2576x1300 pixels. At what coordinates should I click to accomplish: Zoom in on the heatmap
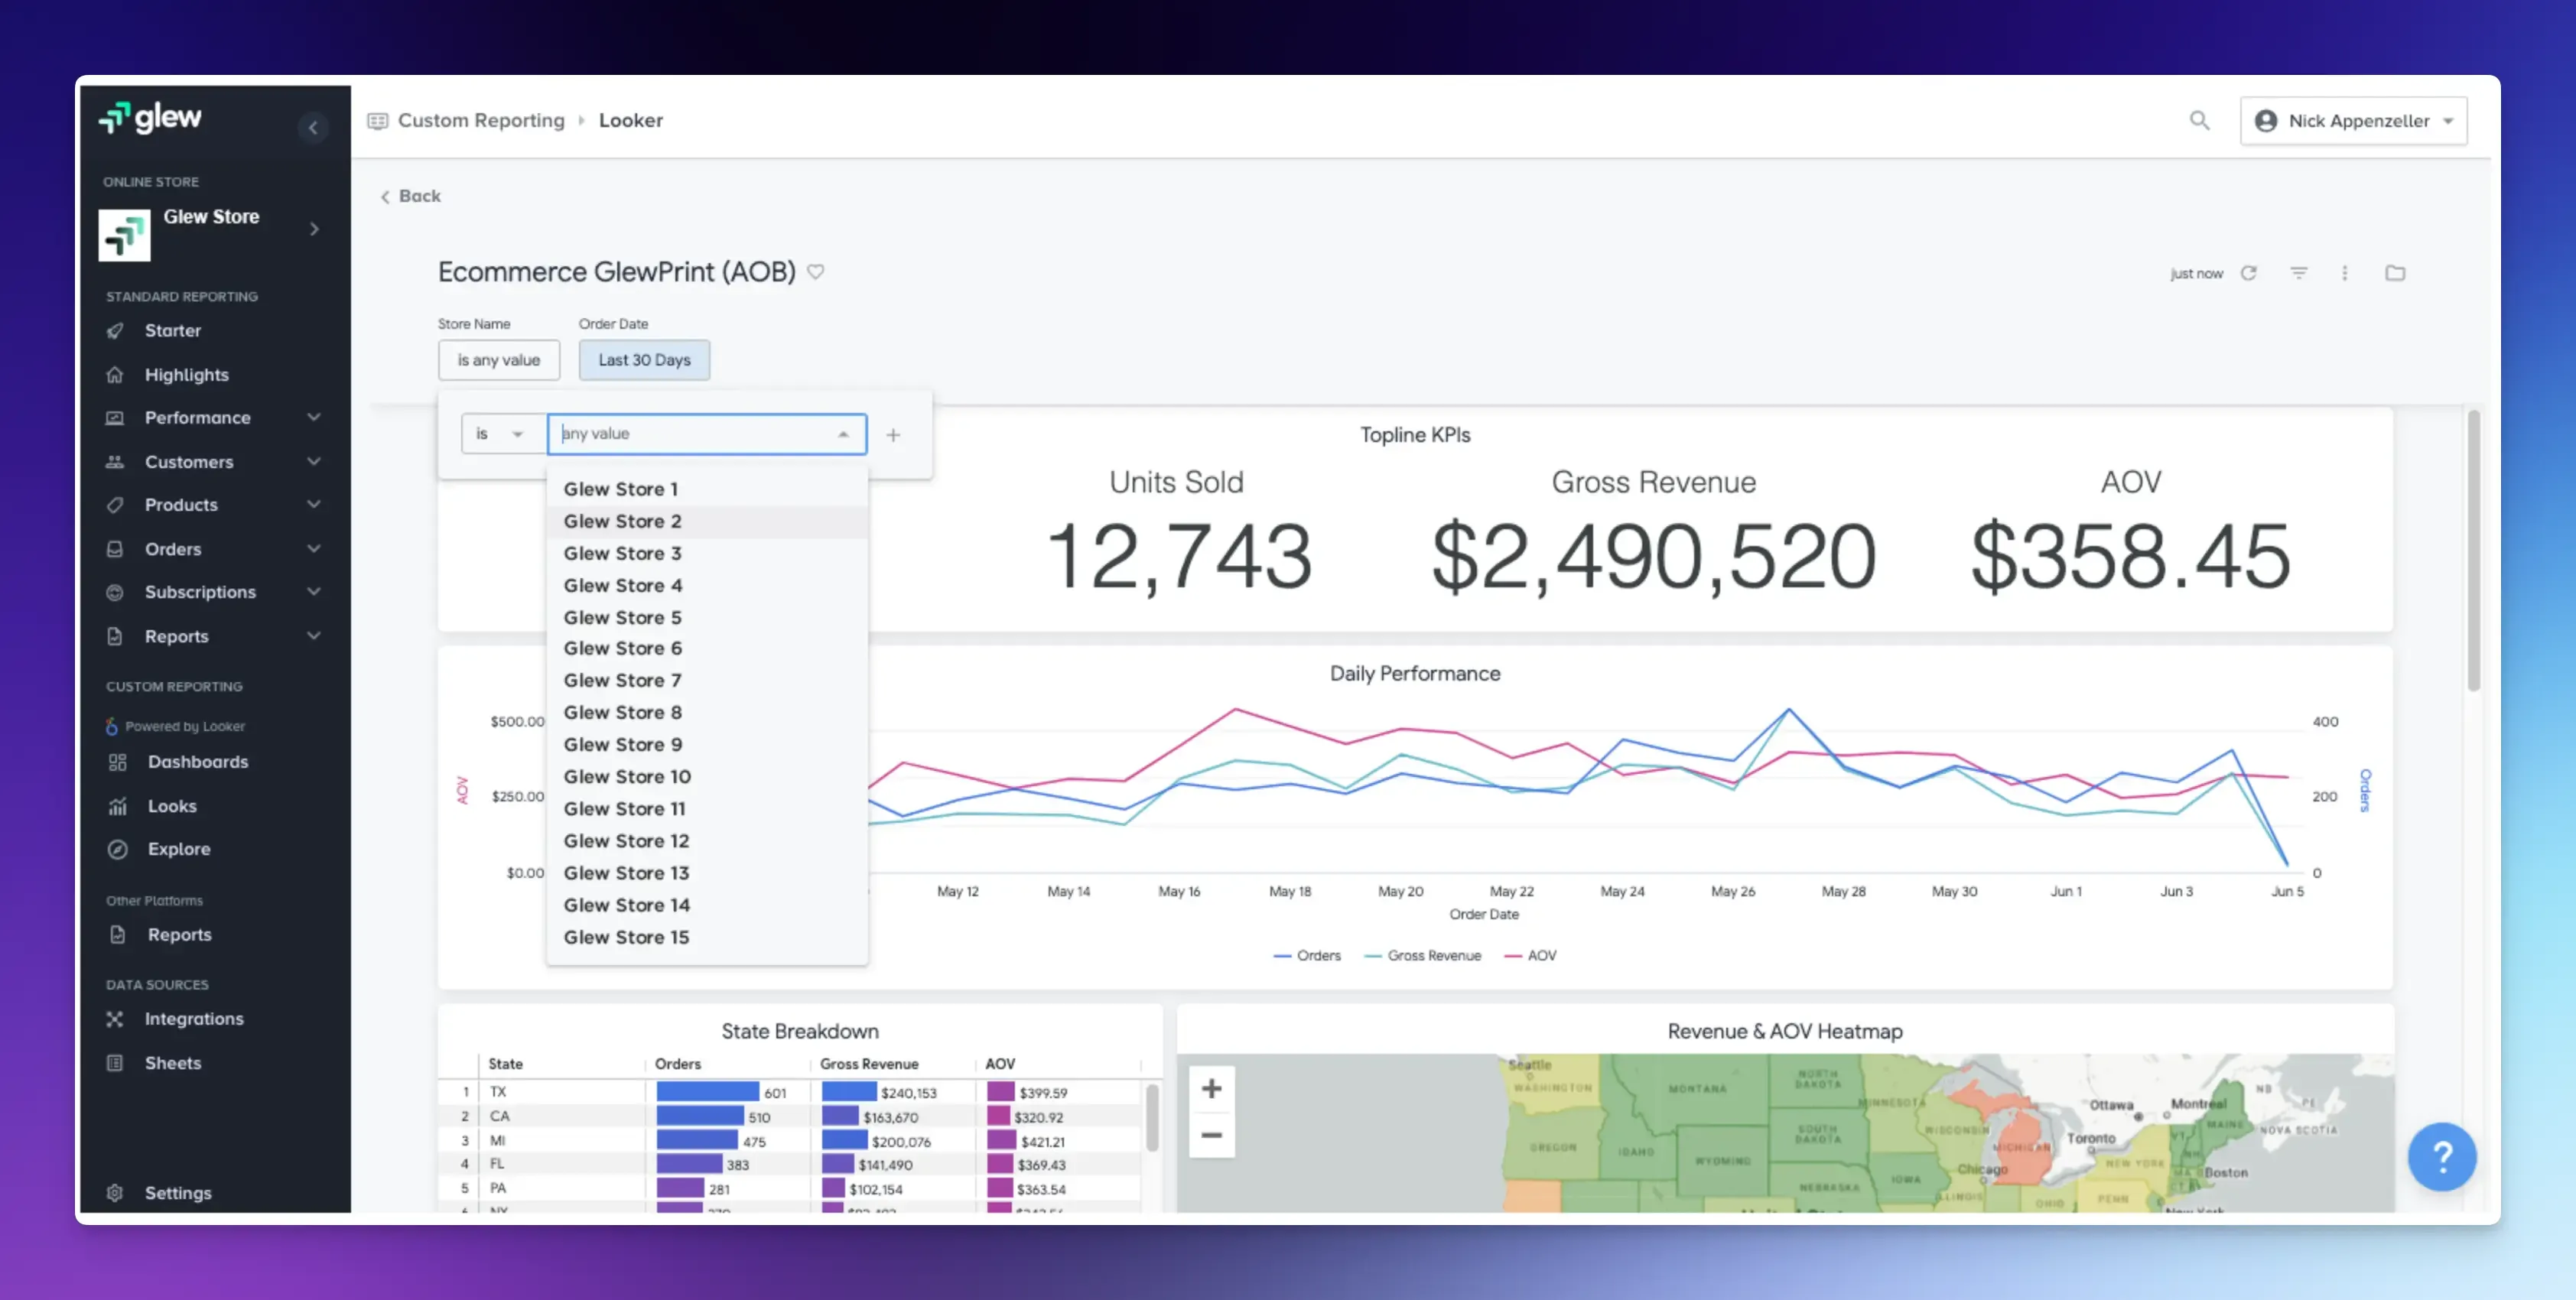pos(1211,1088)
